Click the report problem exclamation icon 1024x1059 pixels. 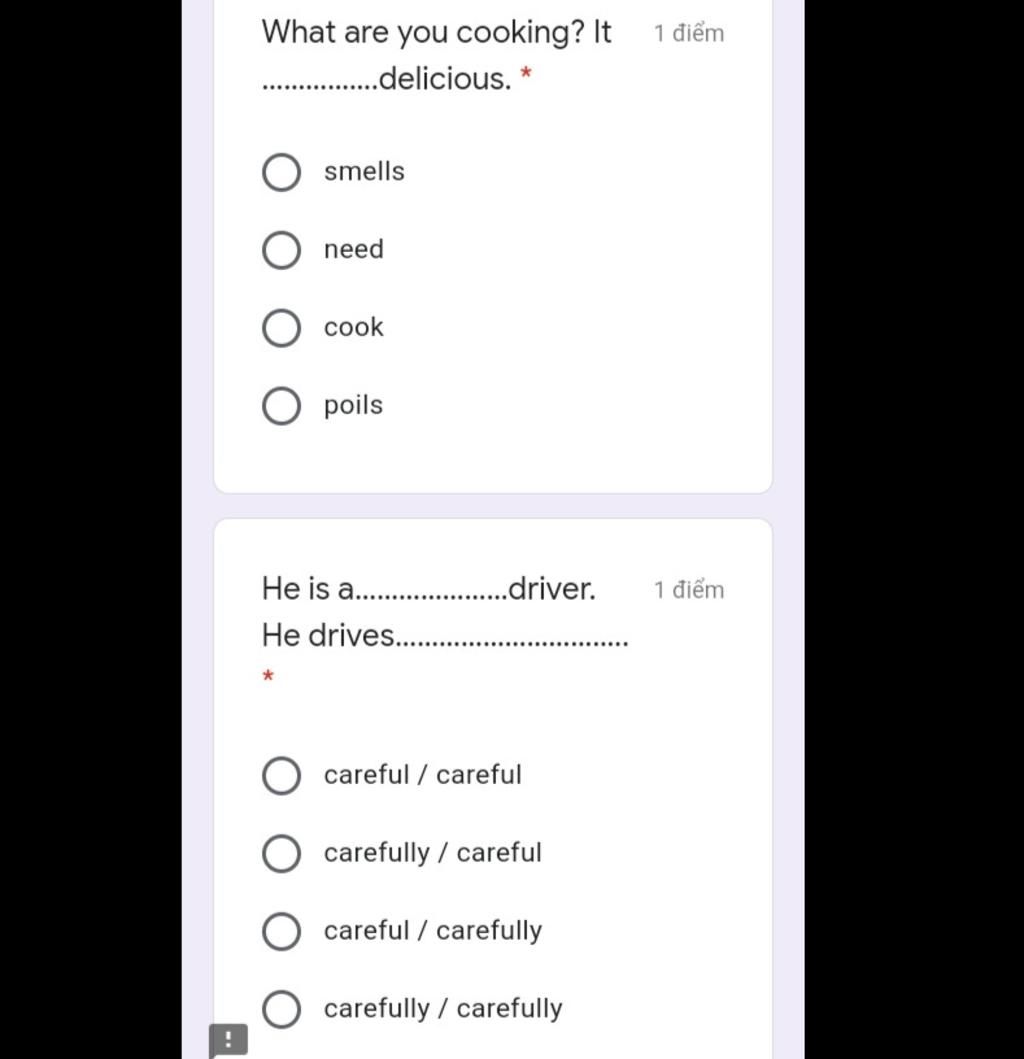click(228, 1040)
